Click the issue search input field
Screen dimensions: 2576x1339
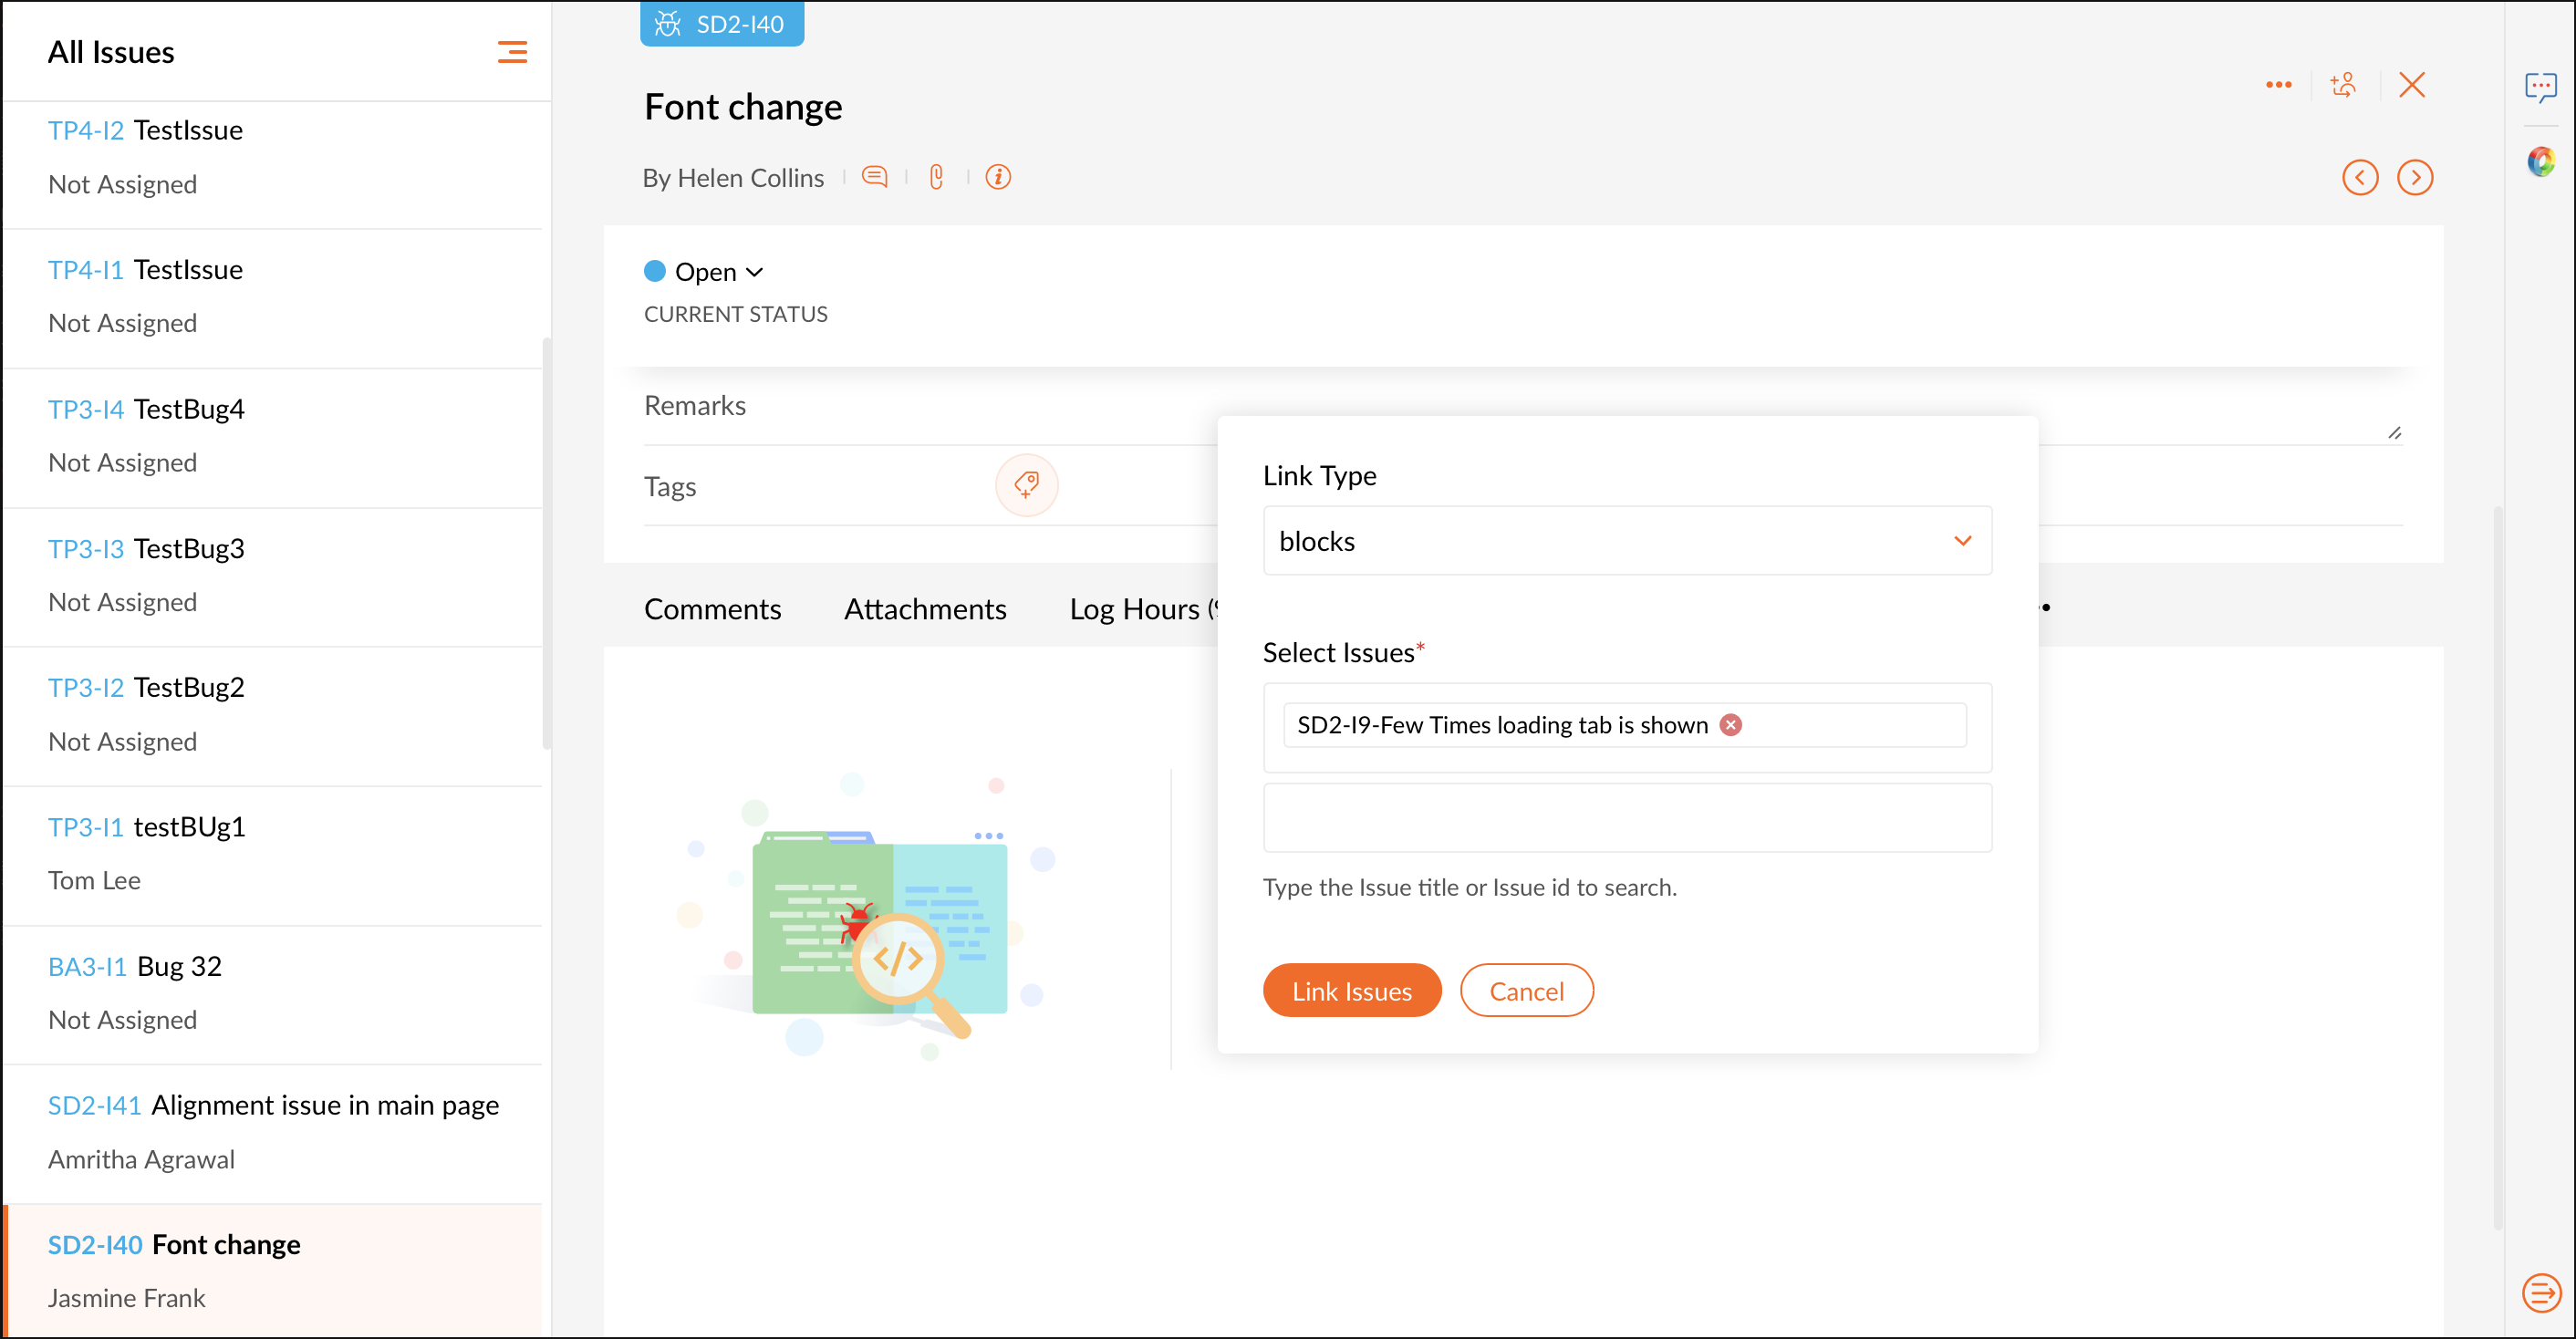(1627, 818)
